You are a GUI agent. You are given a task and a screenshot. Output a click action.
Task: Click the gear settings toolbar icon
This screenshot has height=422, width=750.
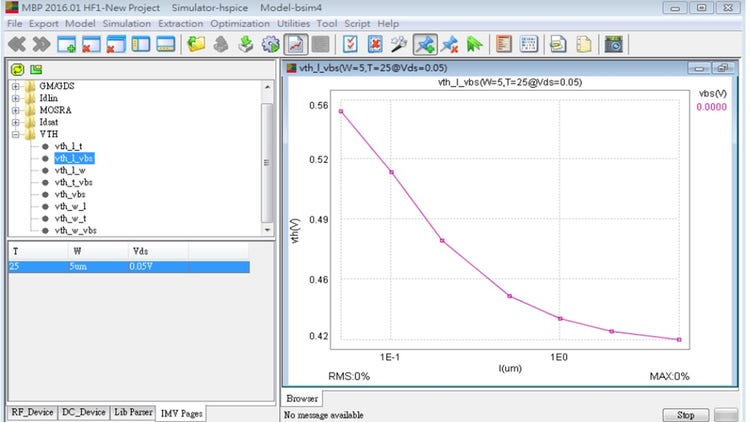coord(269,44)
